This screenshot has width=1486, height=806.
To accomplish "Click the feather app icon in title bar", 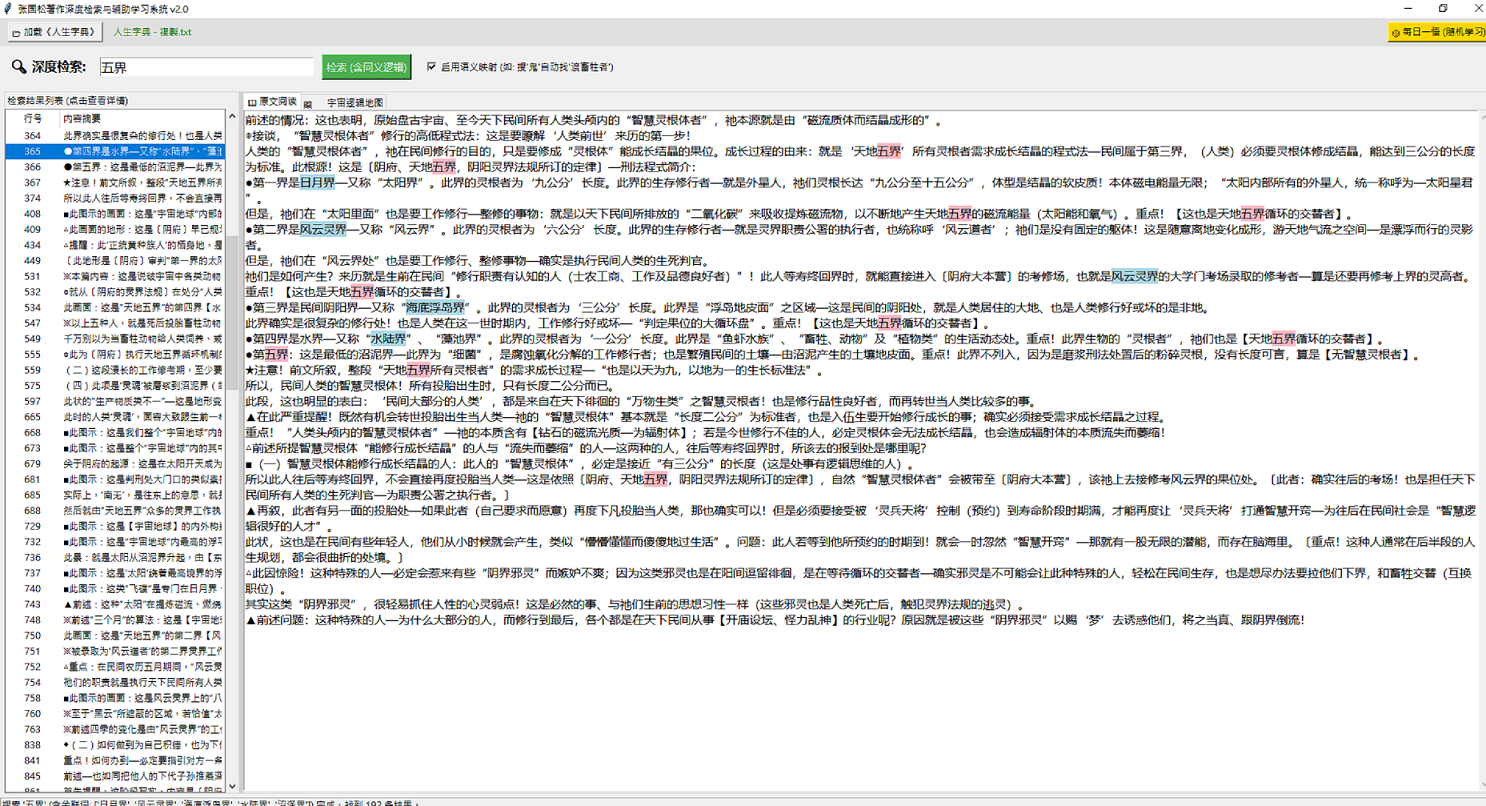I will pos(10,8).
